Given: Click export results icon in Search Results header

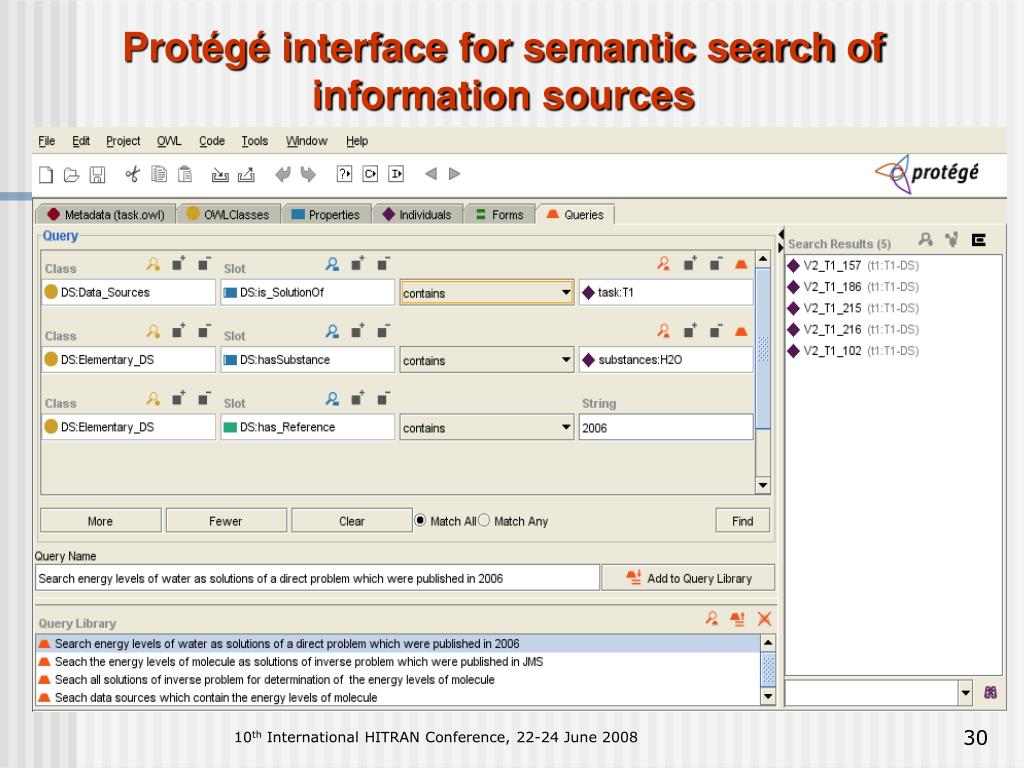Looking at the screenshot, I should pyautogui.click(x=978, y=240).
